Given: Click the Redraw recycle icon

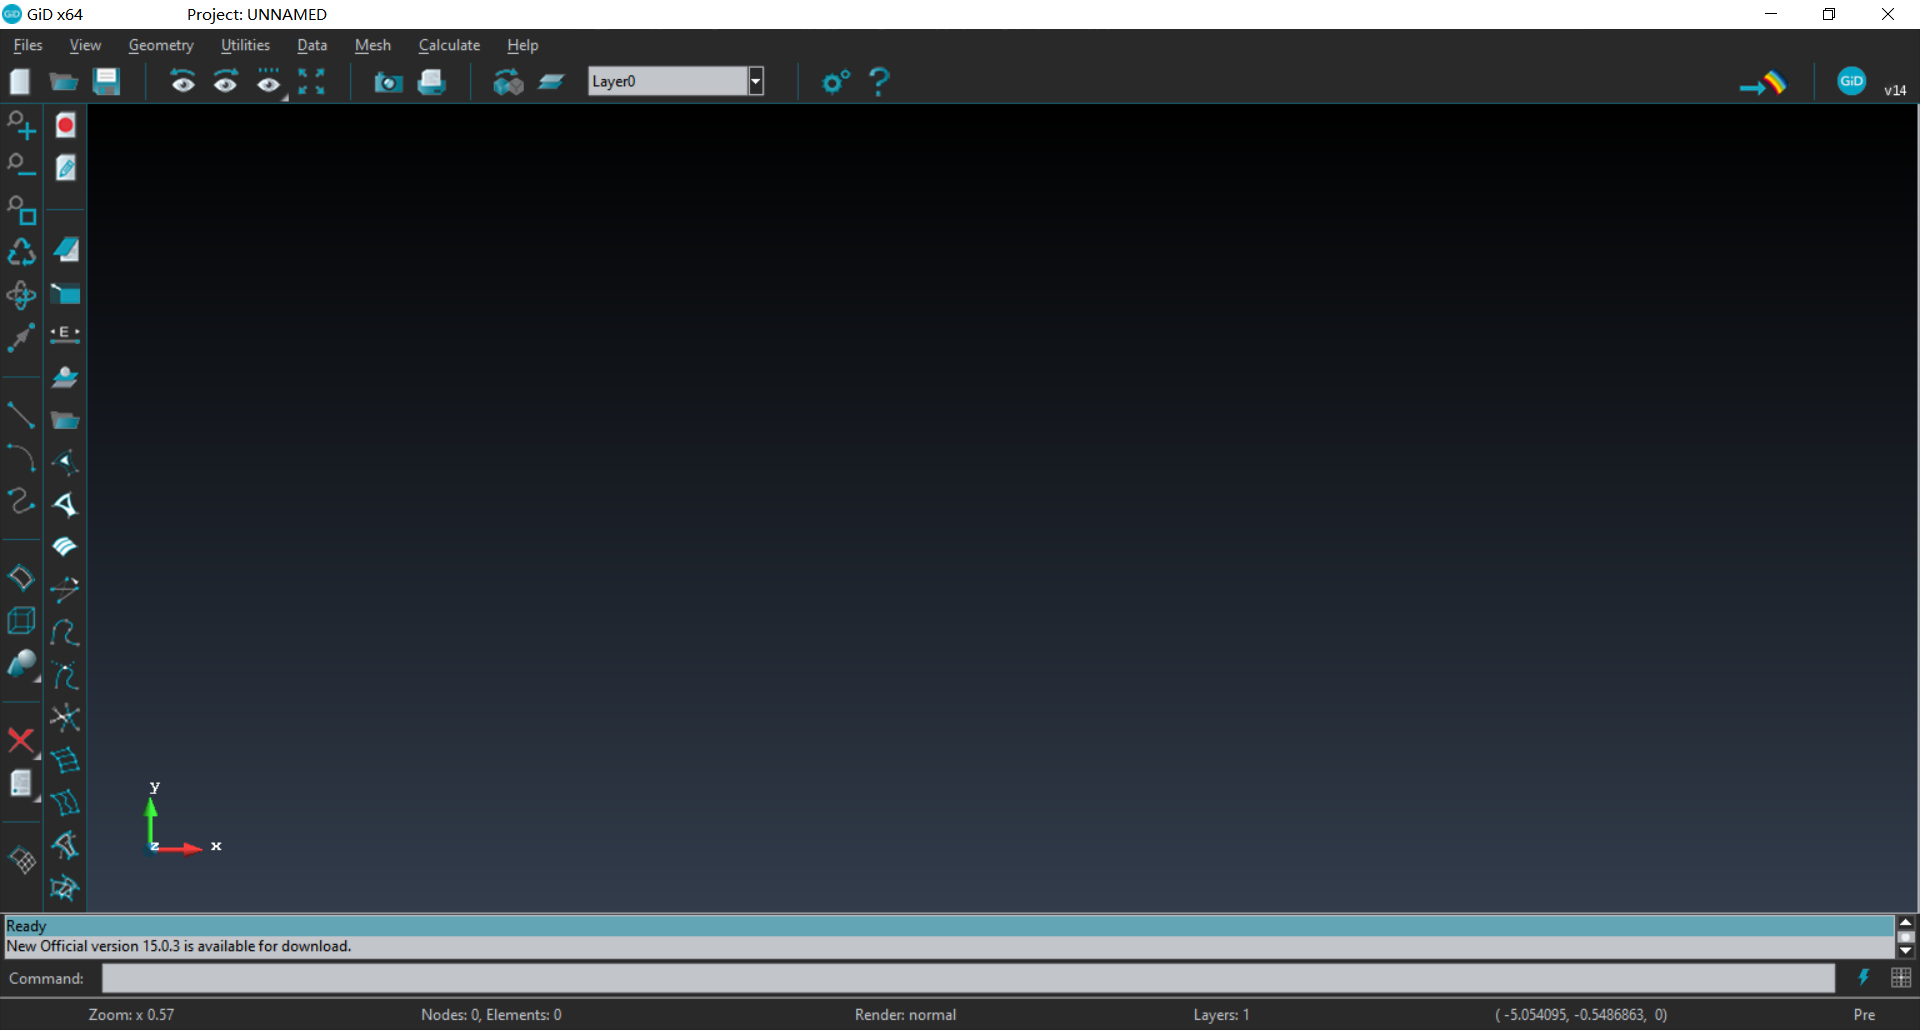Looking at the screenshot, I should (x=21, y=252).
